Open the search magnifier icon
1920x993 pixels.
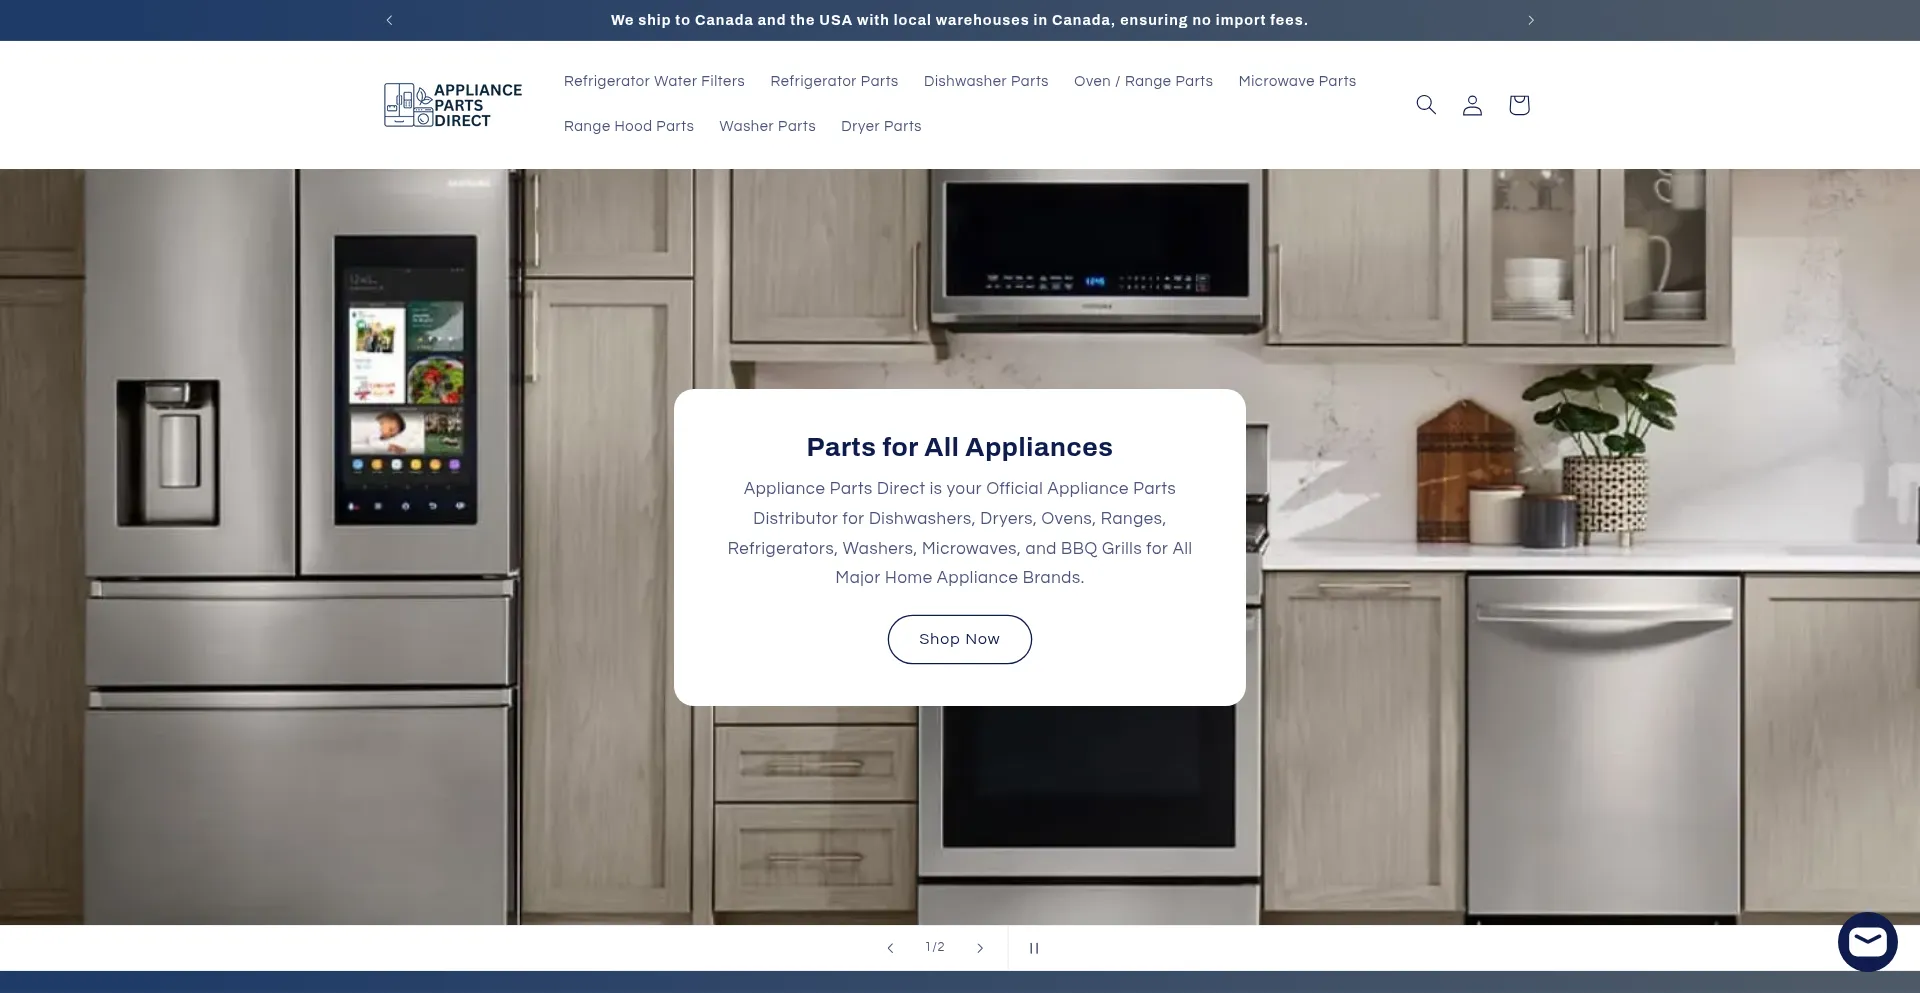click(x=1425, y=105)
